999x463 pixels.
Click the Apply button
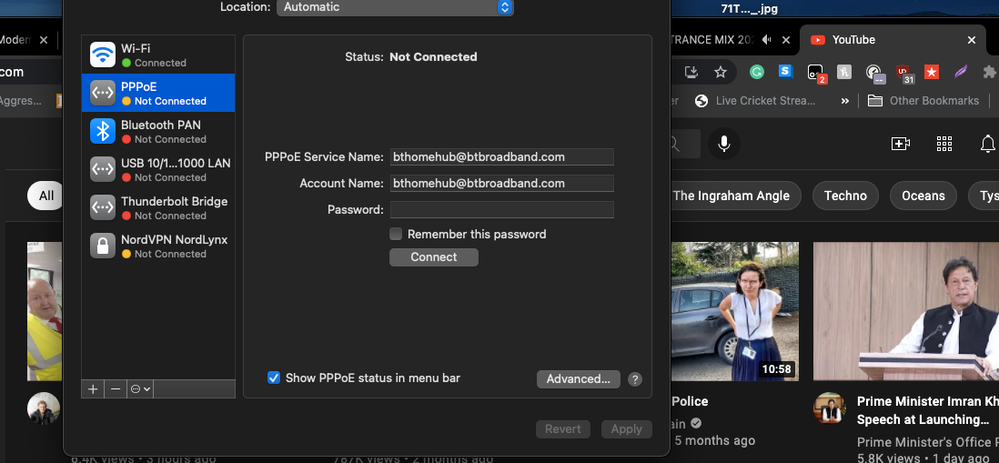coord(626,429)
